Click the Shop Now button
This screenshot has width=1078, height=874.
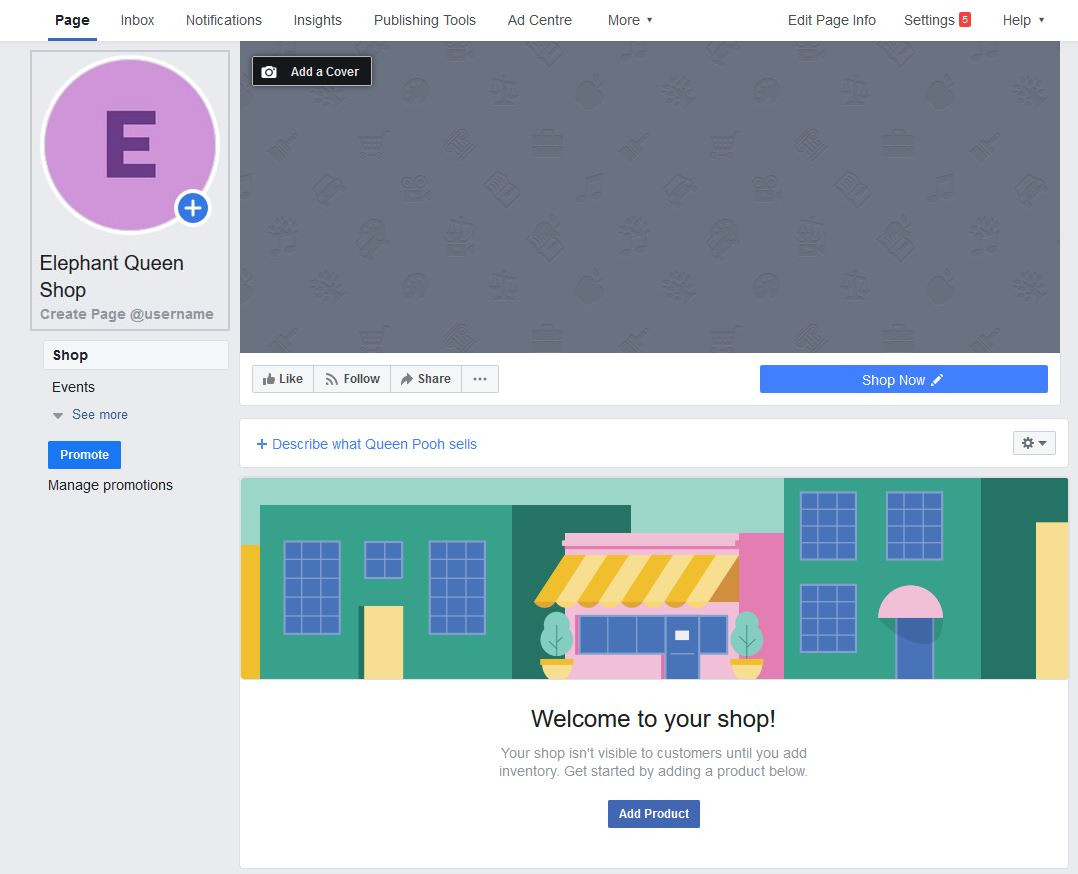click(x=903, y=380)
